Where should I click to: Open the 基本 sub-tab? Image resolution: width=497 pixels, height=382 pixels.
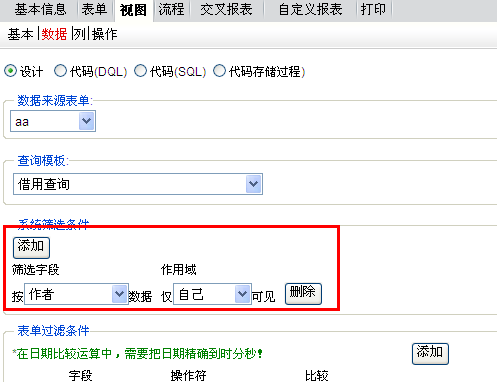coord(20,34)
